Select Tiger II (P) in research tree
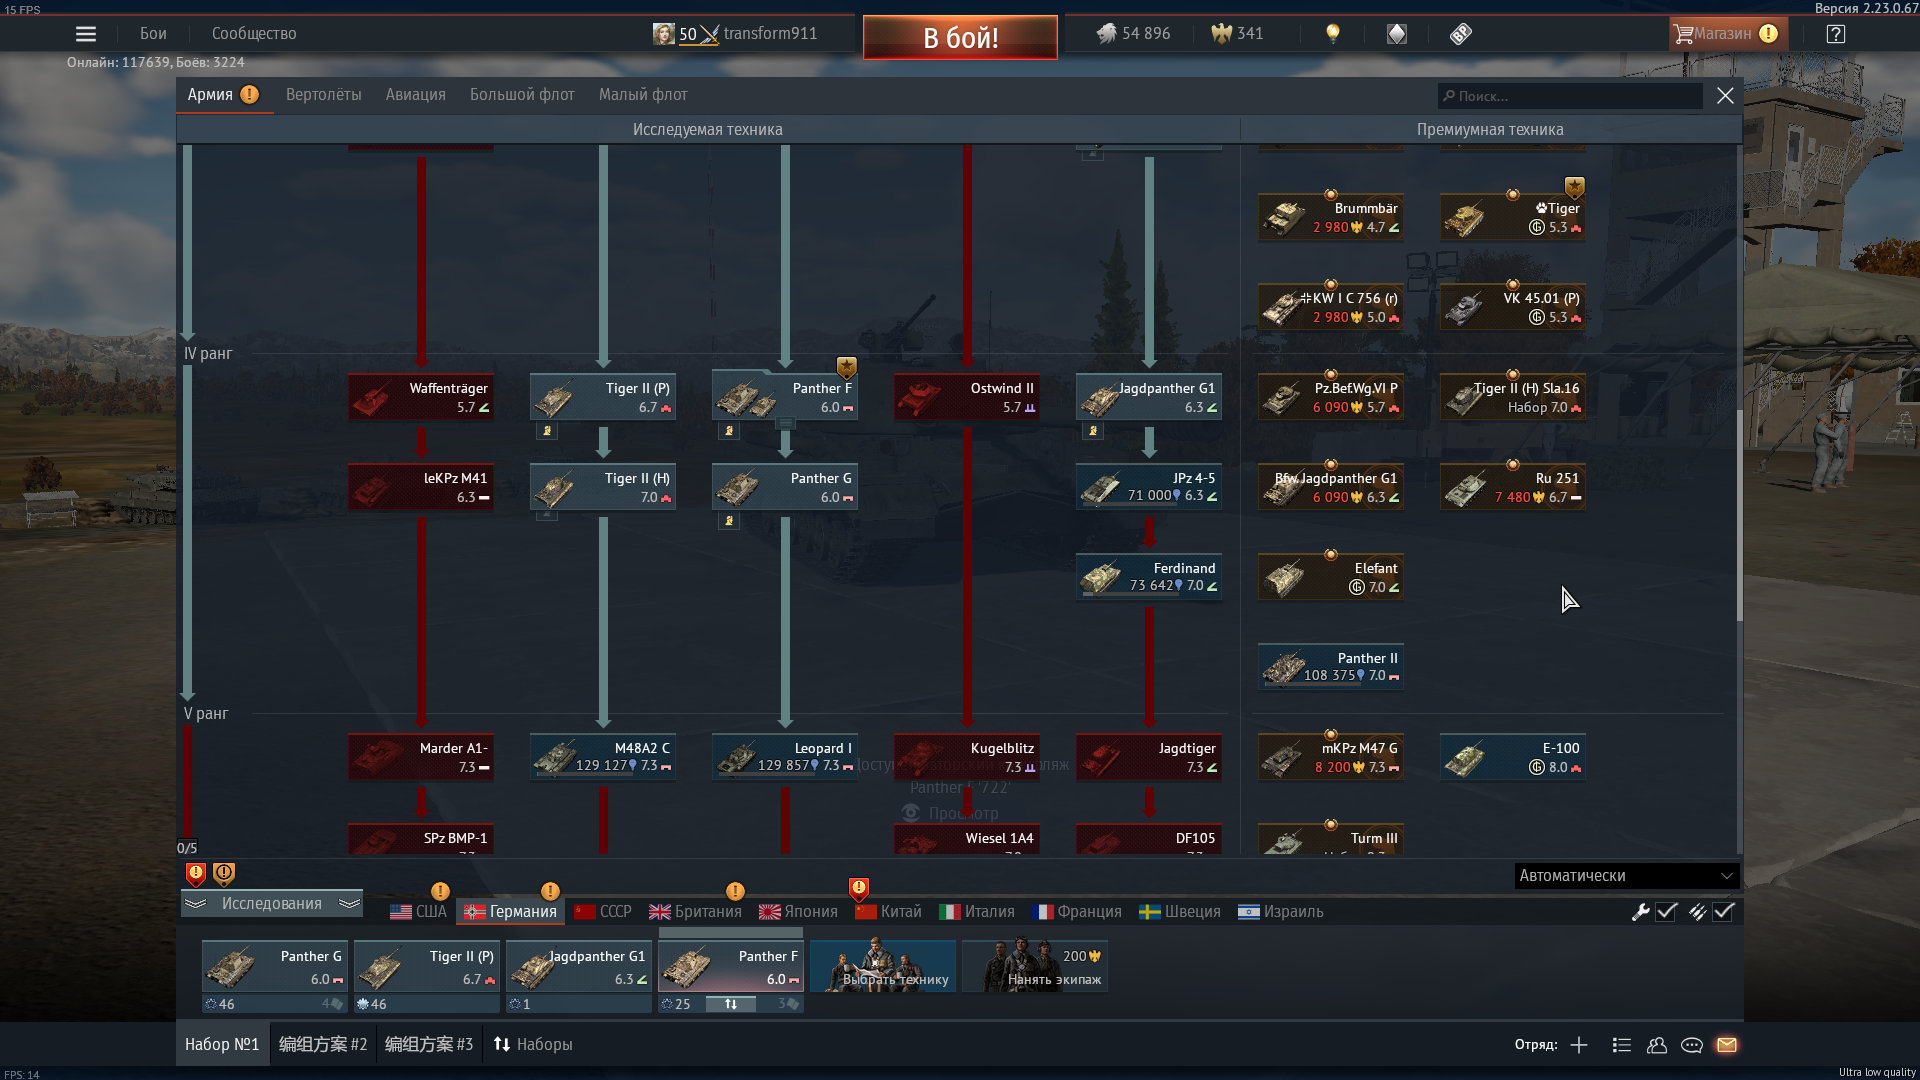 coord(603,398)
